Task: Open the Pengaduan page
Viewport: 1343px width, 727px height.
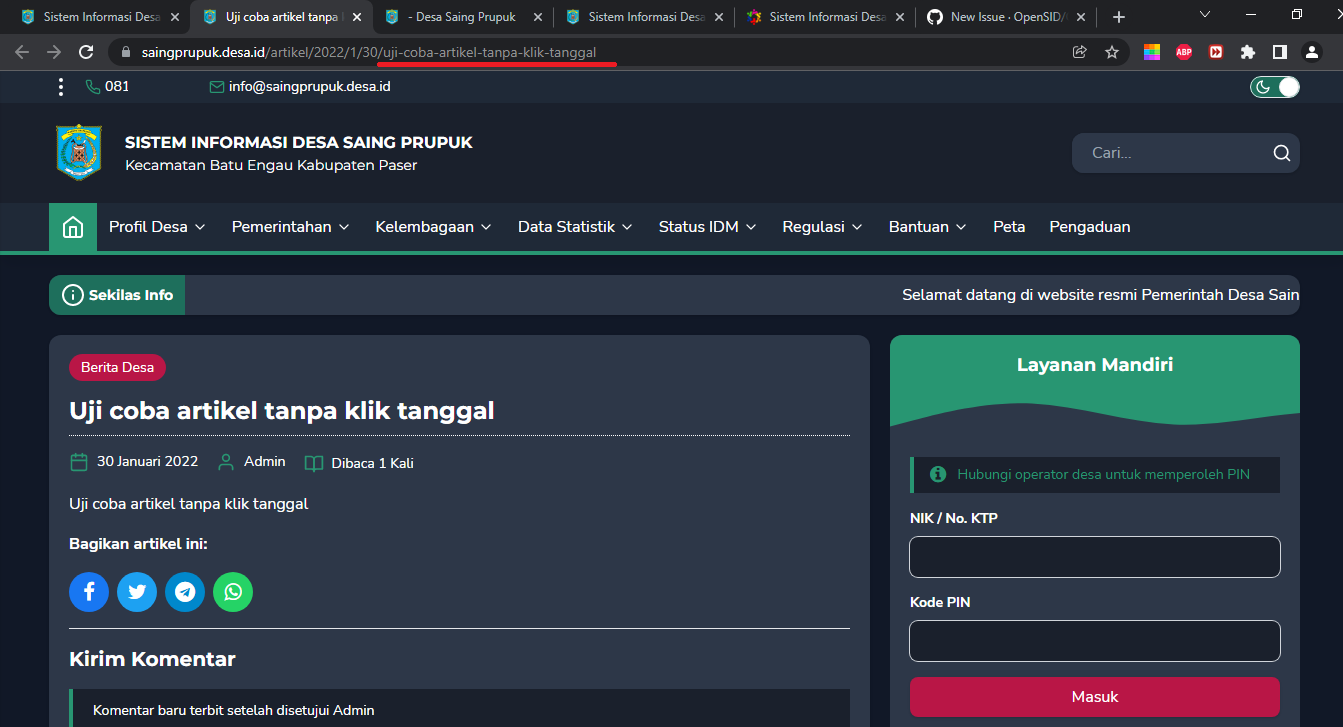Action: coord(1089,226)
